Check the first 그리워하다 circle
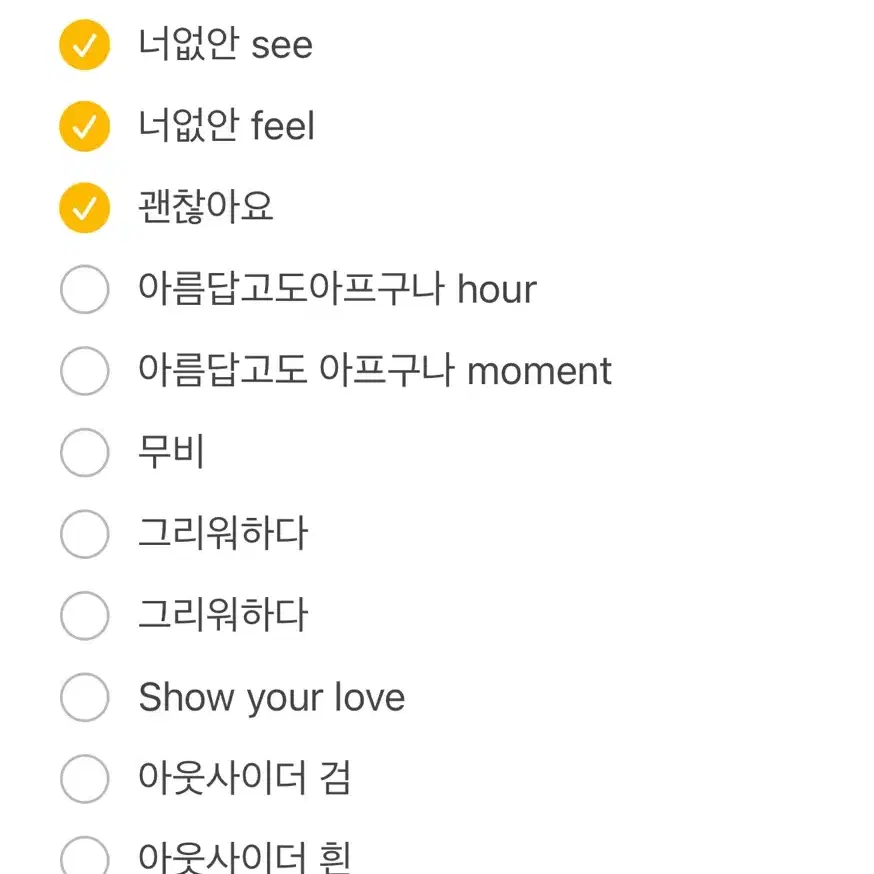The height and width of the screenshot is (874, 874). pos(85,534)
